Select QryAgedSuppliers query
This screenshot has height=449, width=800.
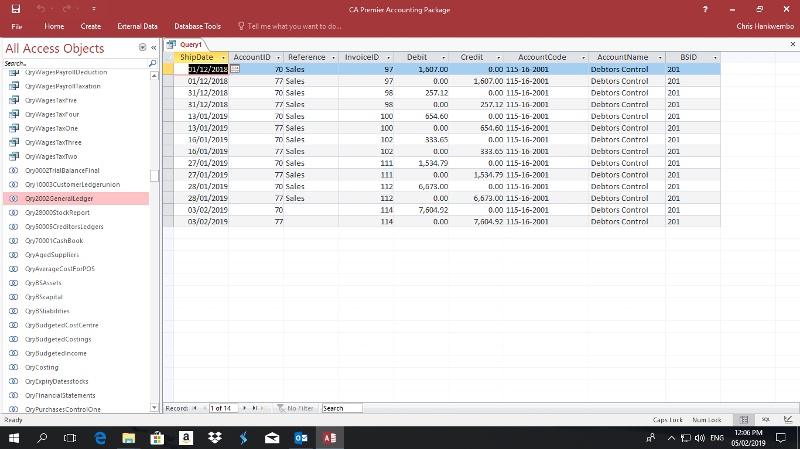click(52, 255)
